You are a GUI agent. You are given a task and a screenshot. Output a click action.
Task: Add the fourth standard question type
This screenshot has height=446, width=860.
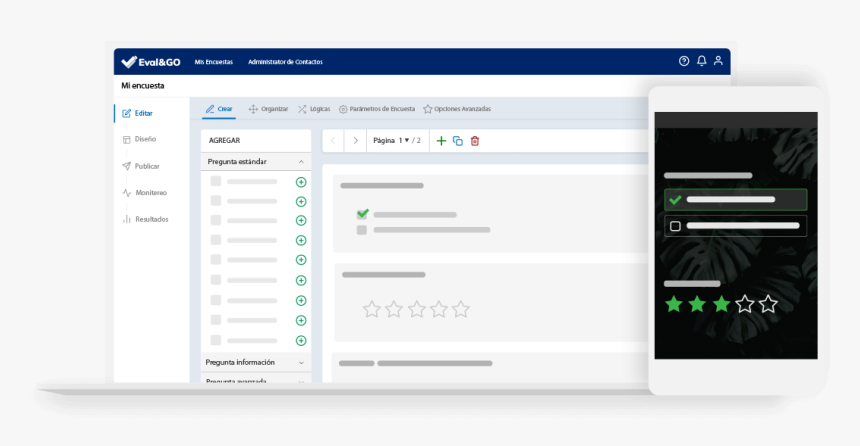coord(301,240)
